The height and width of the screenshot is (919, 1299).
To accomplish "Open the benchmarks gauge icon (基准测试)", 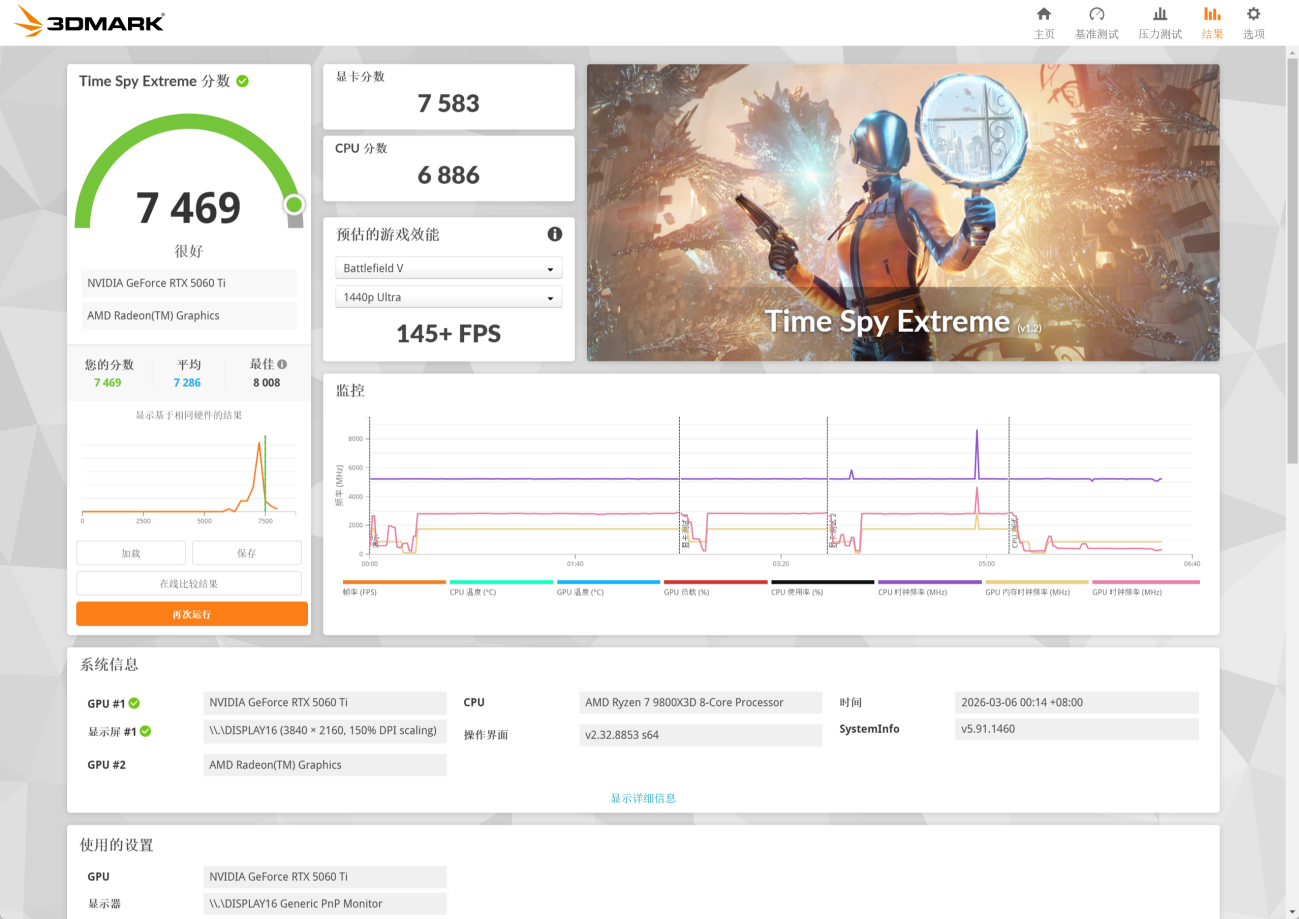I will pos(1096,14).
